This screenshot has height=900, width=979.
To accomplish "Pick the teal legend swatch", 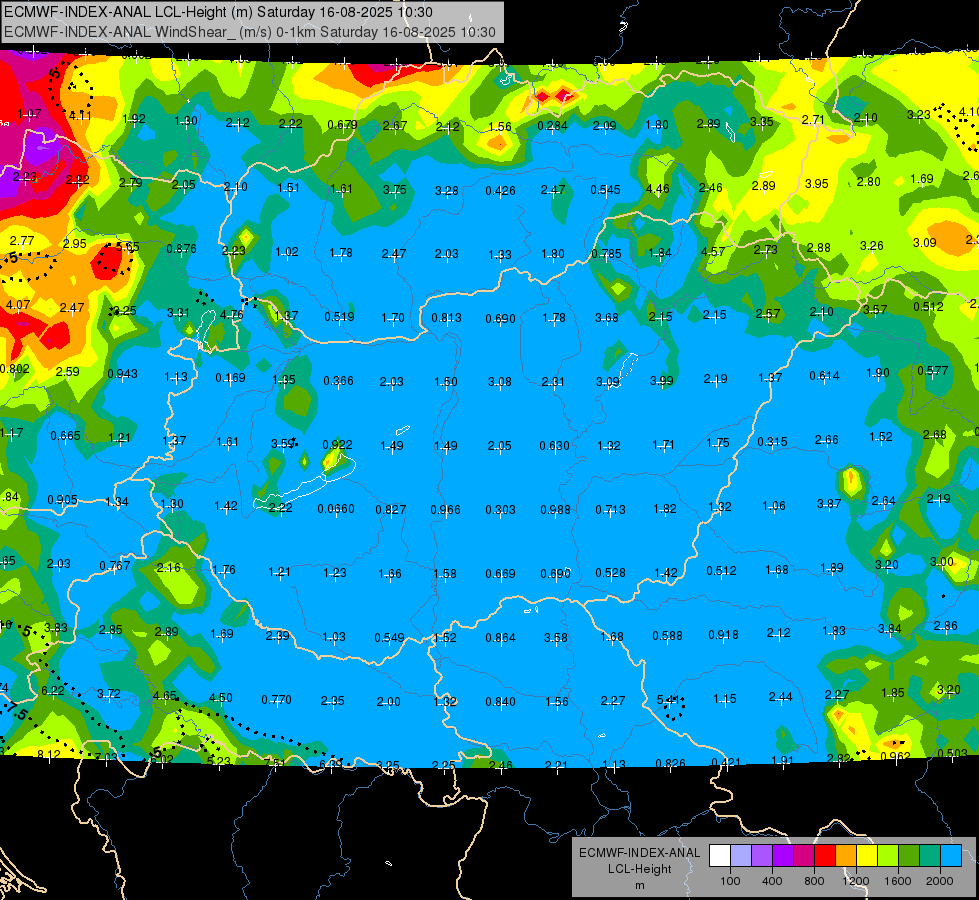I will point(930,855).
